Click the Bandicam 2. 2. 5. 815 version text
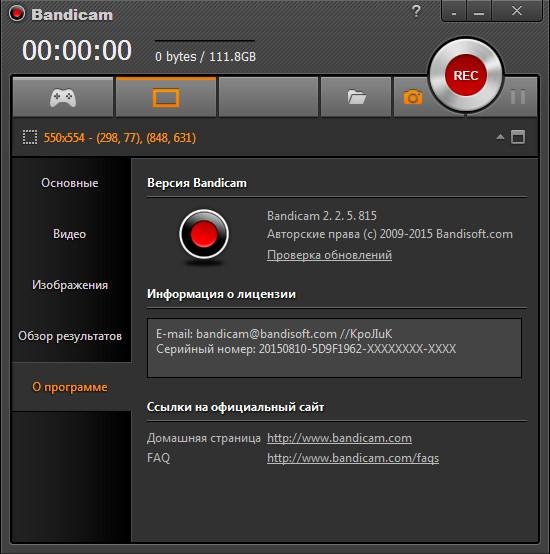The image size is (550, 554). (322, 216)
